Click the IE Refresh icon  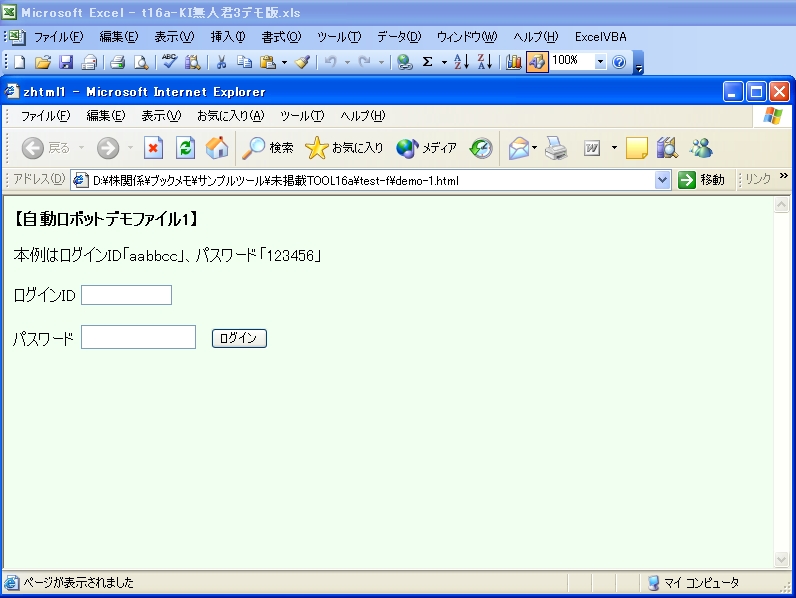tap(185, 148)
